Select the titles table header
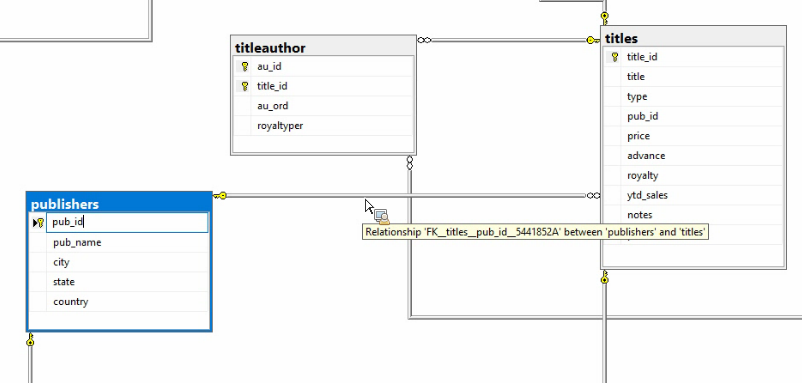Screen dimensions: 802x383 (x=694, y=38)
